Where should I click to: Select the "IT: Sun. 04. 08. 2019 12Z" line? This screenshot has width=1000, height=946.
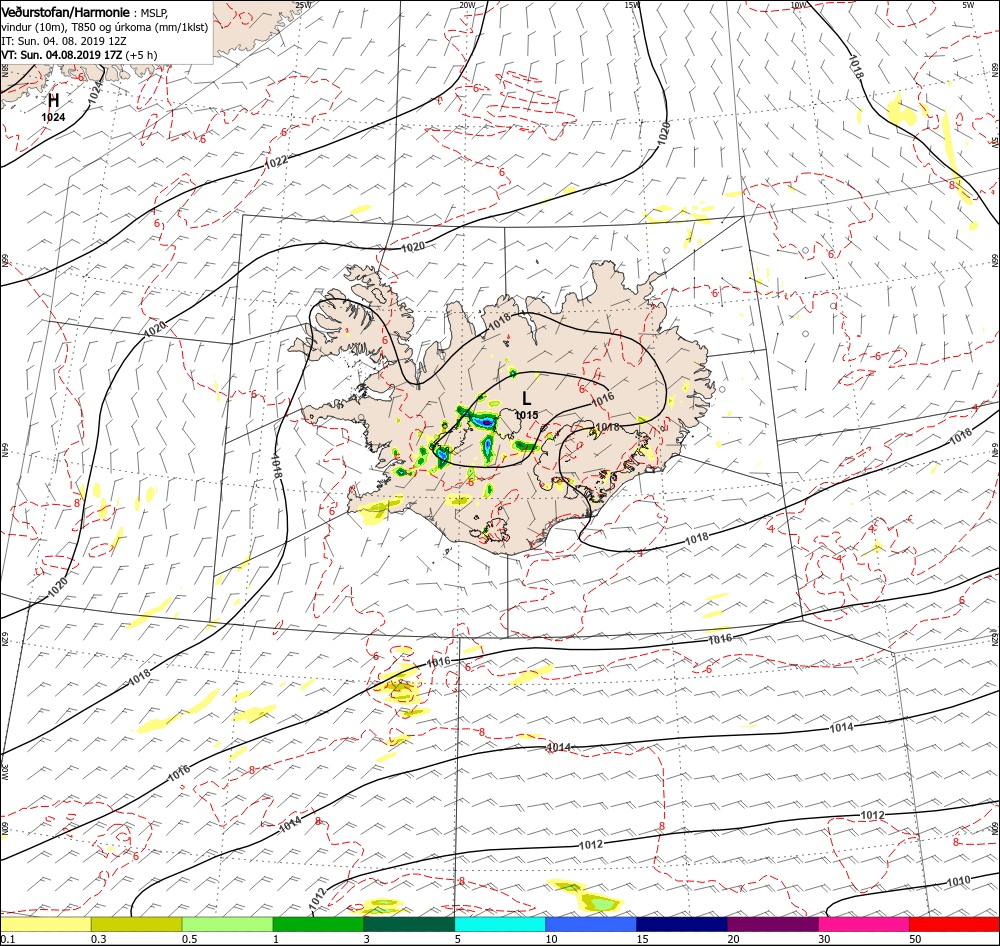pyautogui.click(x=64, y=41)
